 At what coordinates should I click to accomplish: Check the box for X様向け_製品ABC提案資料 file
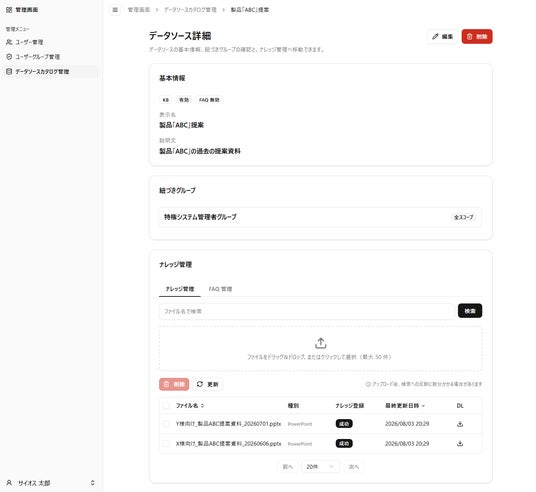pos(166,443)
